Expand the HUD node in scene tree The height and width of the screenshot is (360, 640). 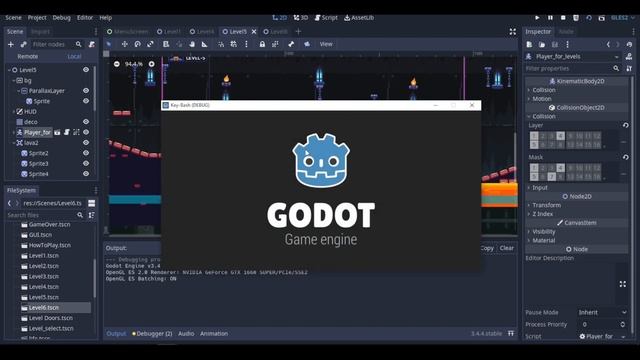(x=14, y=111)
